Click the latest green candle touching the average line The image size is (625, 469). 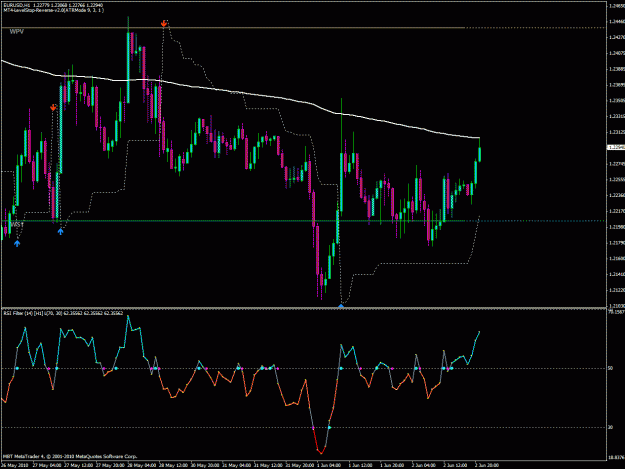[480, 153]
